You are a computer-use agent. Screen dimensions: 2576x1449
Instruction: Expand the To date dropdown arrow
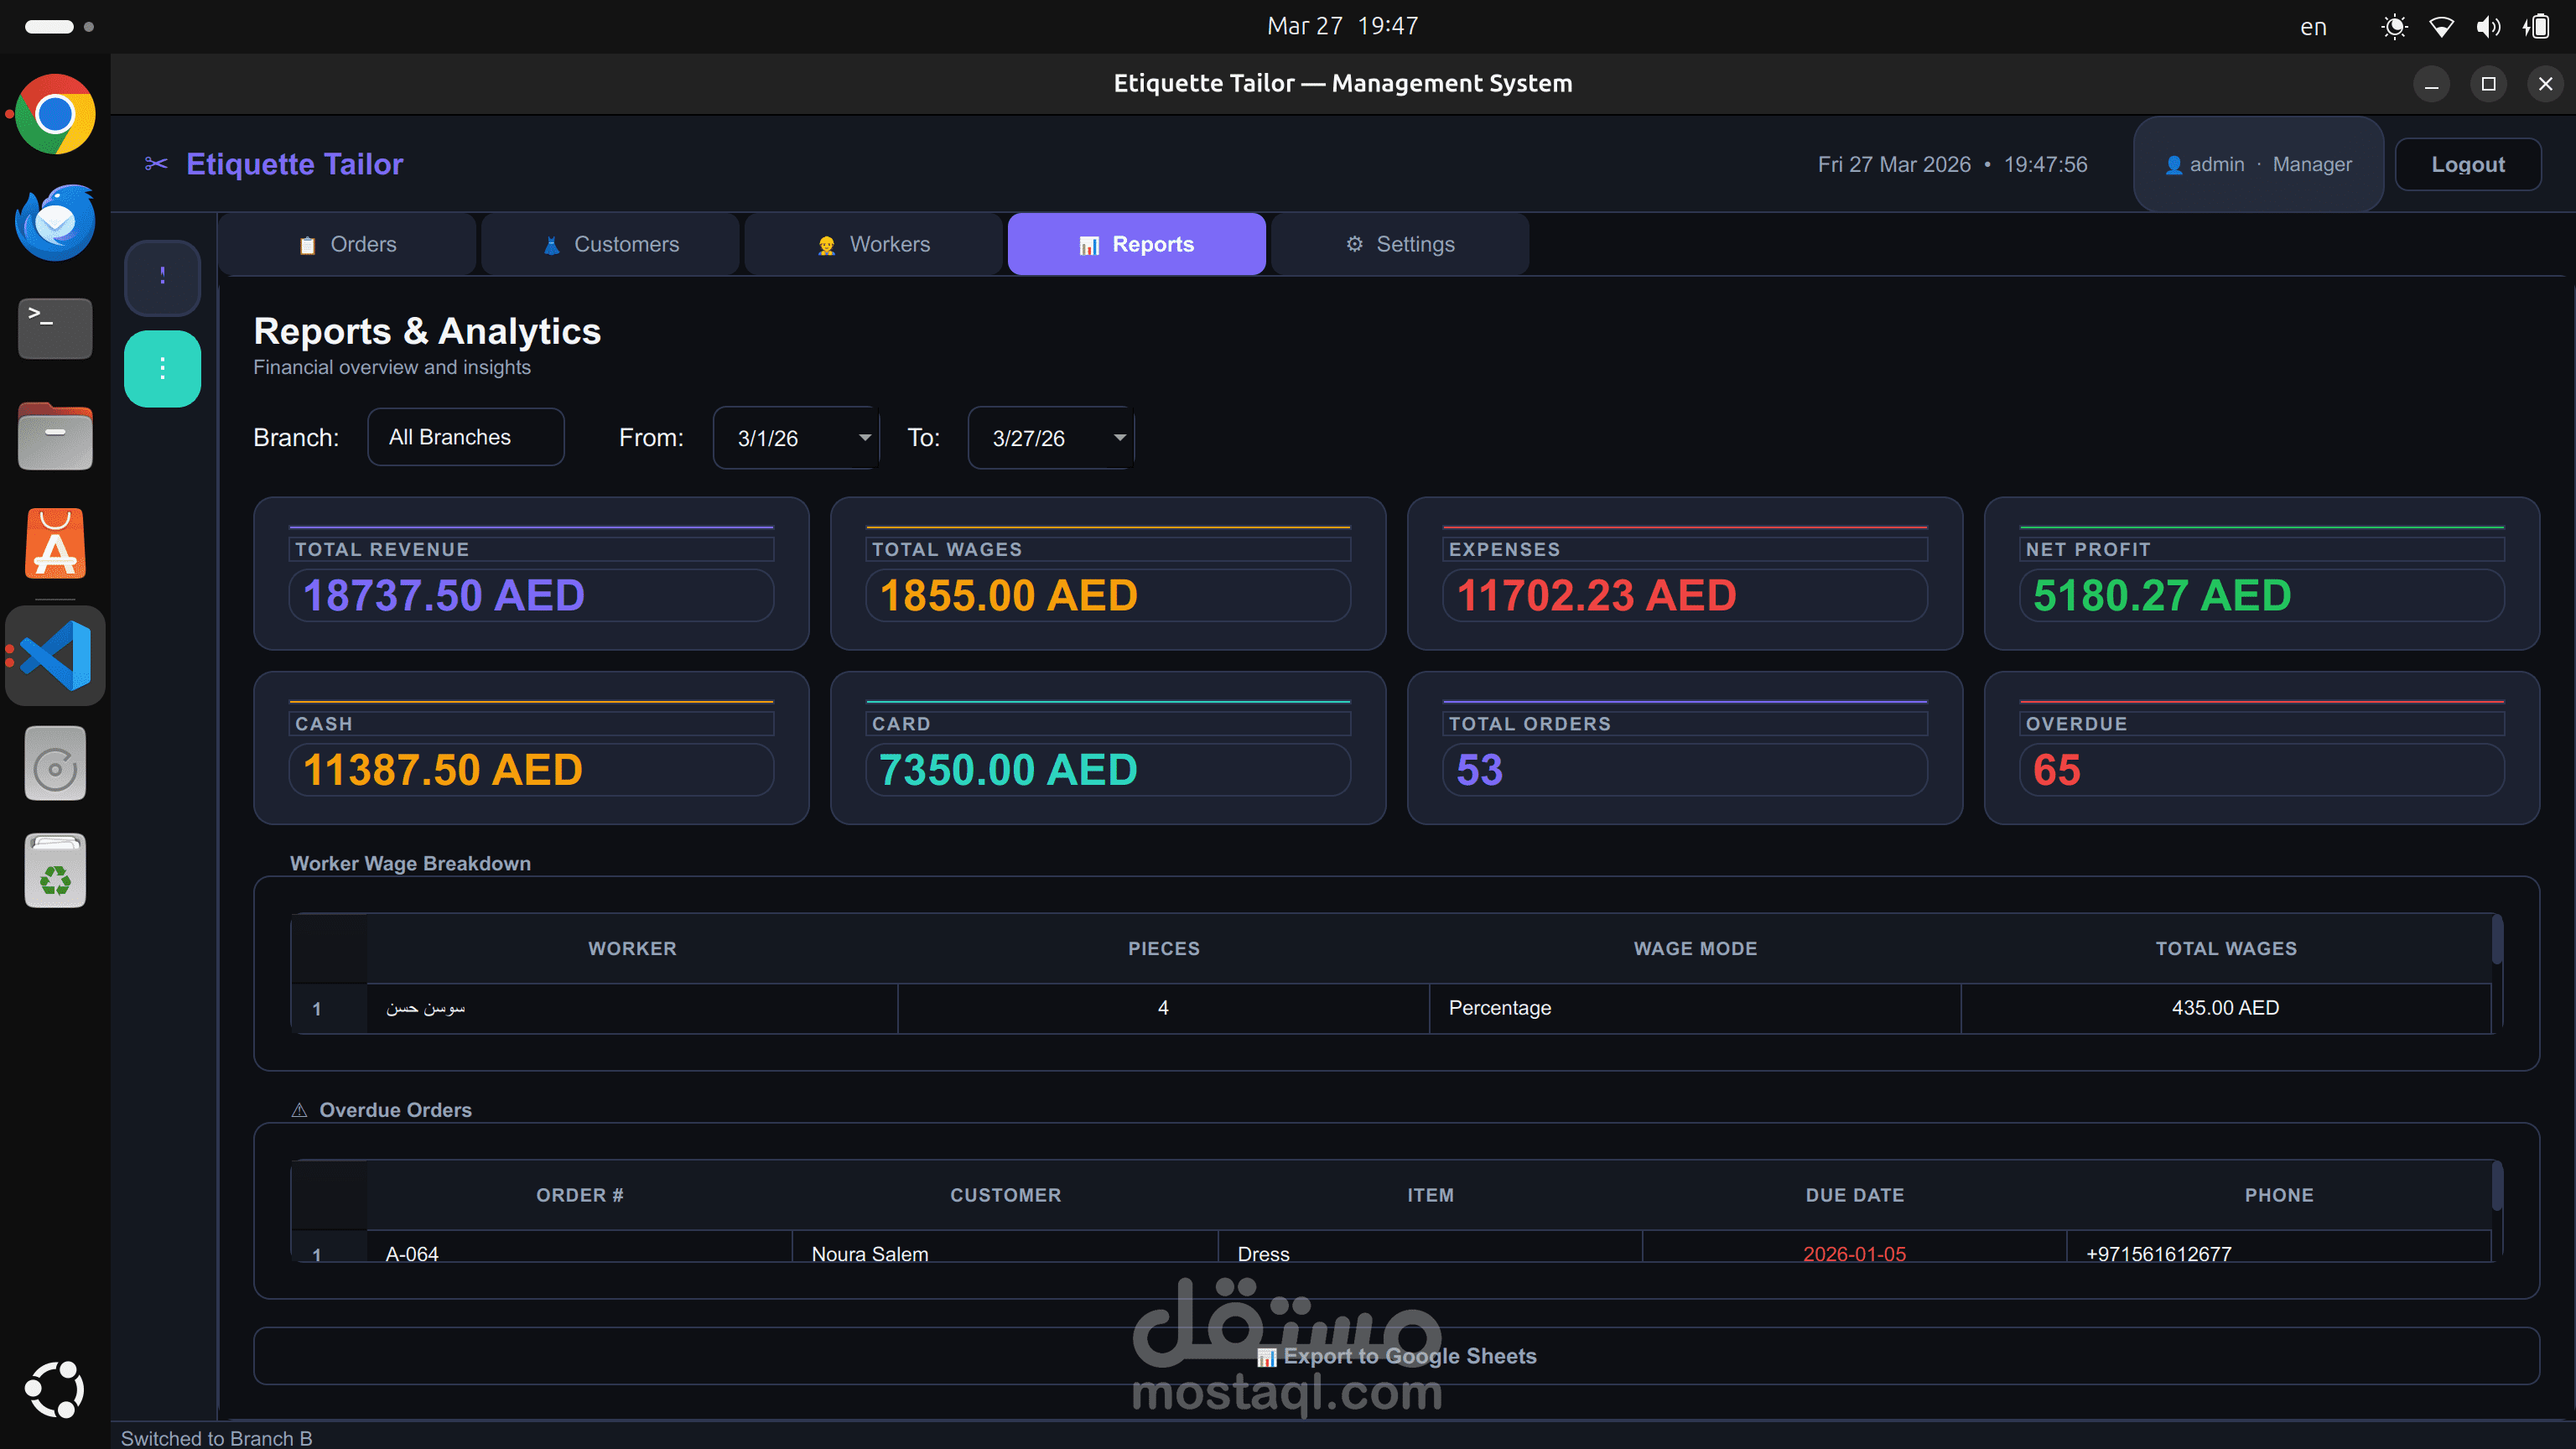(1119, 437)
